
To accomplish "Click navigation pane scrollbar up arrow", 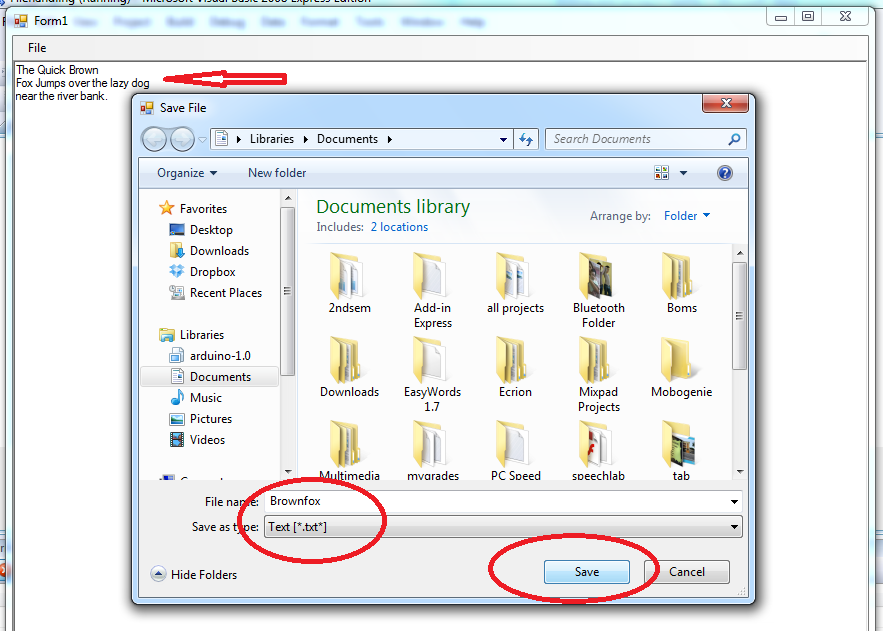I will (288, 198).
